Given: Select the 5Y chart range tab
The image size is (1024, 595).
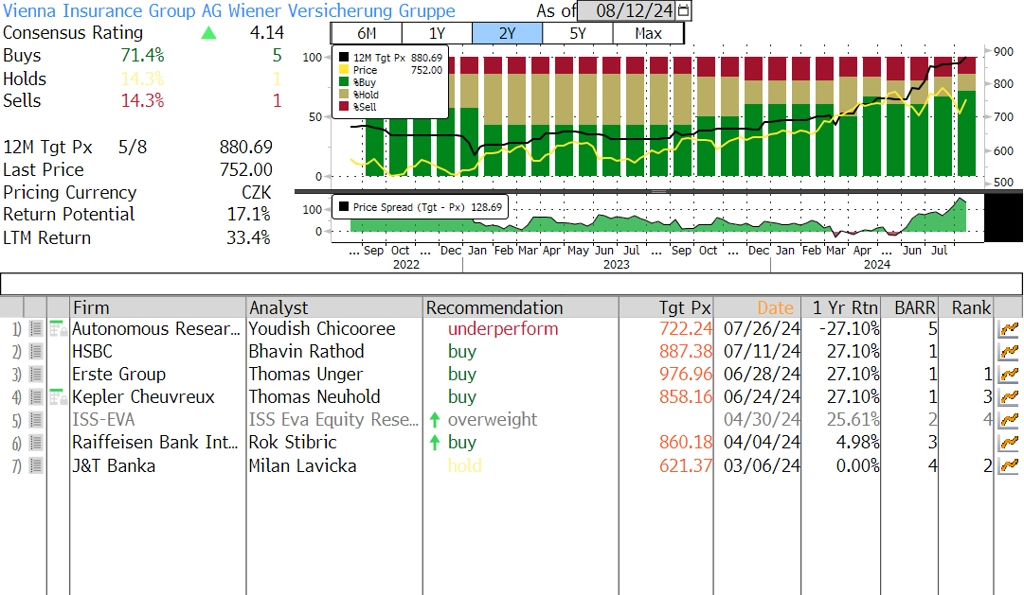Looking at the screenshot, I should (578, 33).
